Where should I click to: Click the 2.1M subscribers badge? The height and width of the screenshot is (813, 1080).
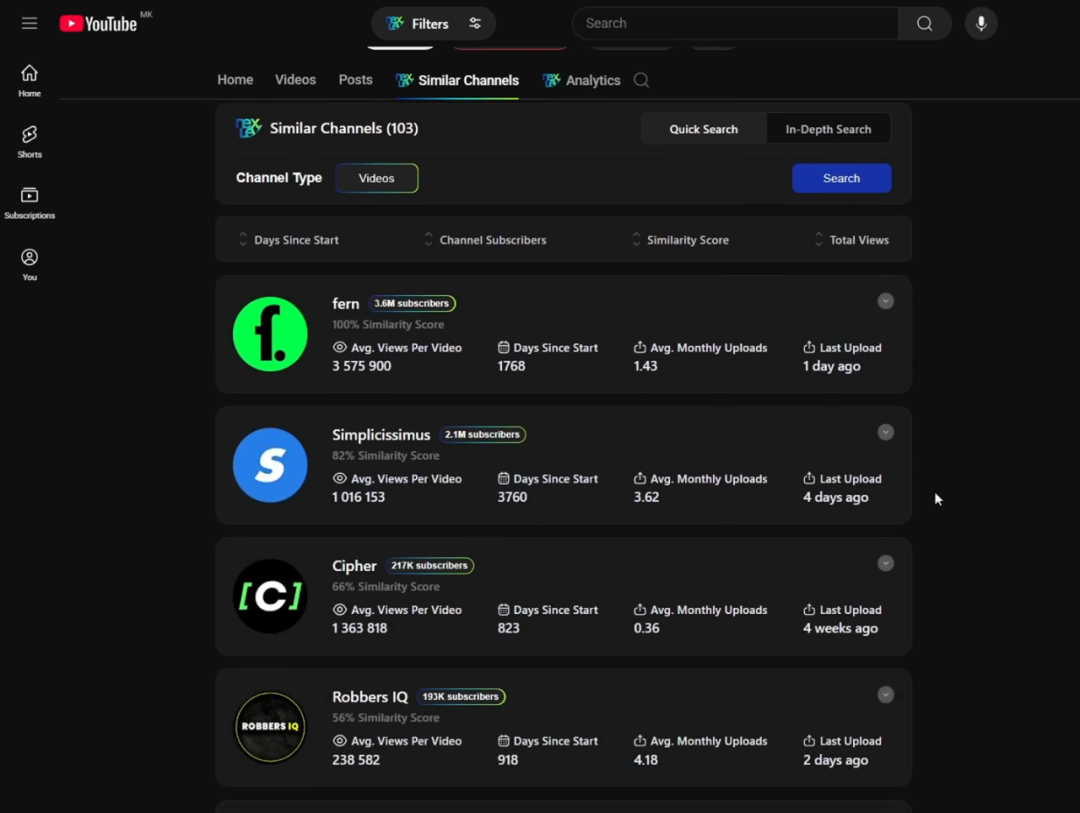pos(482,434)
